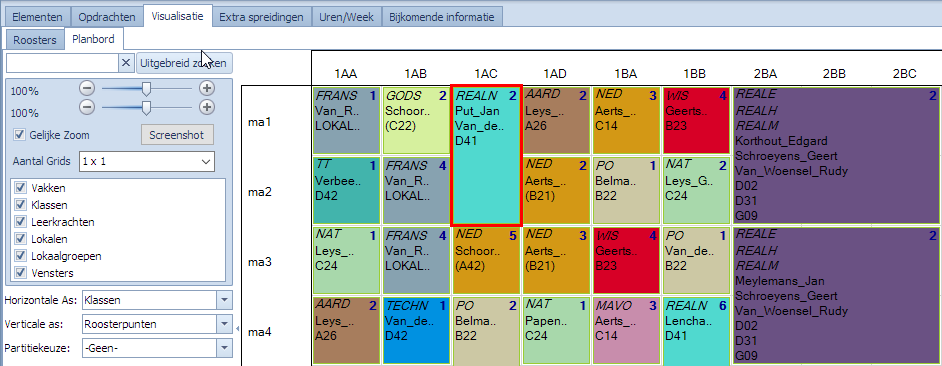Click the Uitgebreid zoeken button
Image resolution: width=942 pixels, height=366 pixels.
184,63
